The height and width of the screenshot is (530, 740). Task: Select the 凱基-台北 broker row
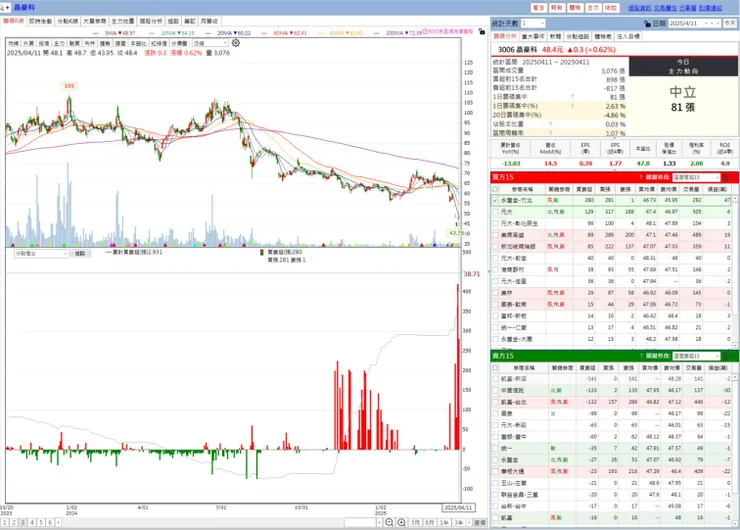tap(612, 402)
